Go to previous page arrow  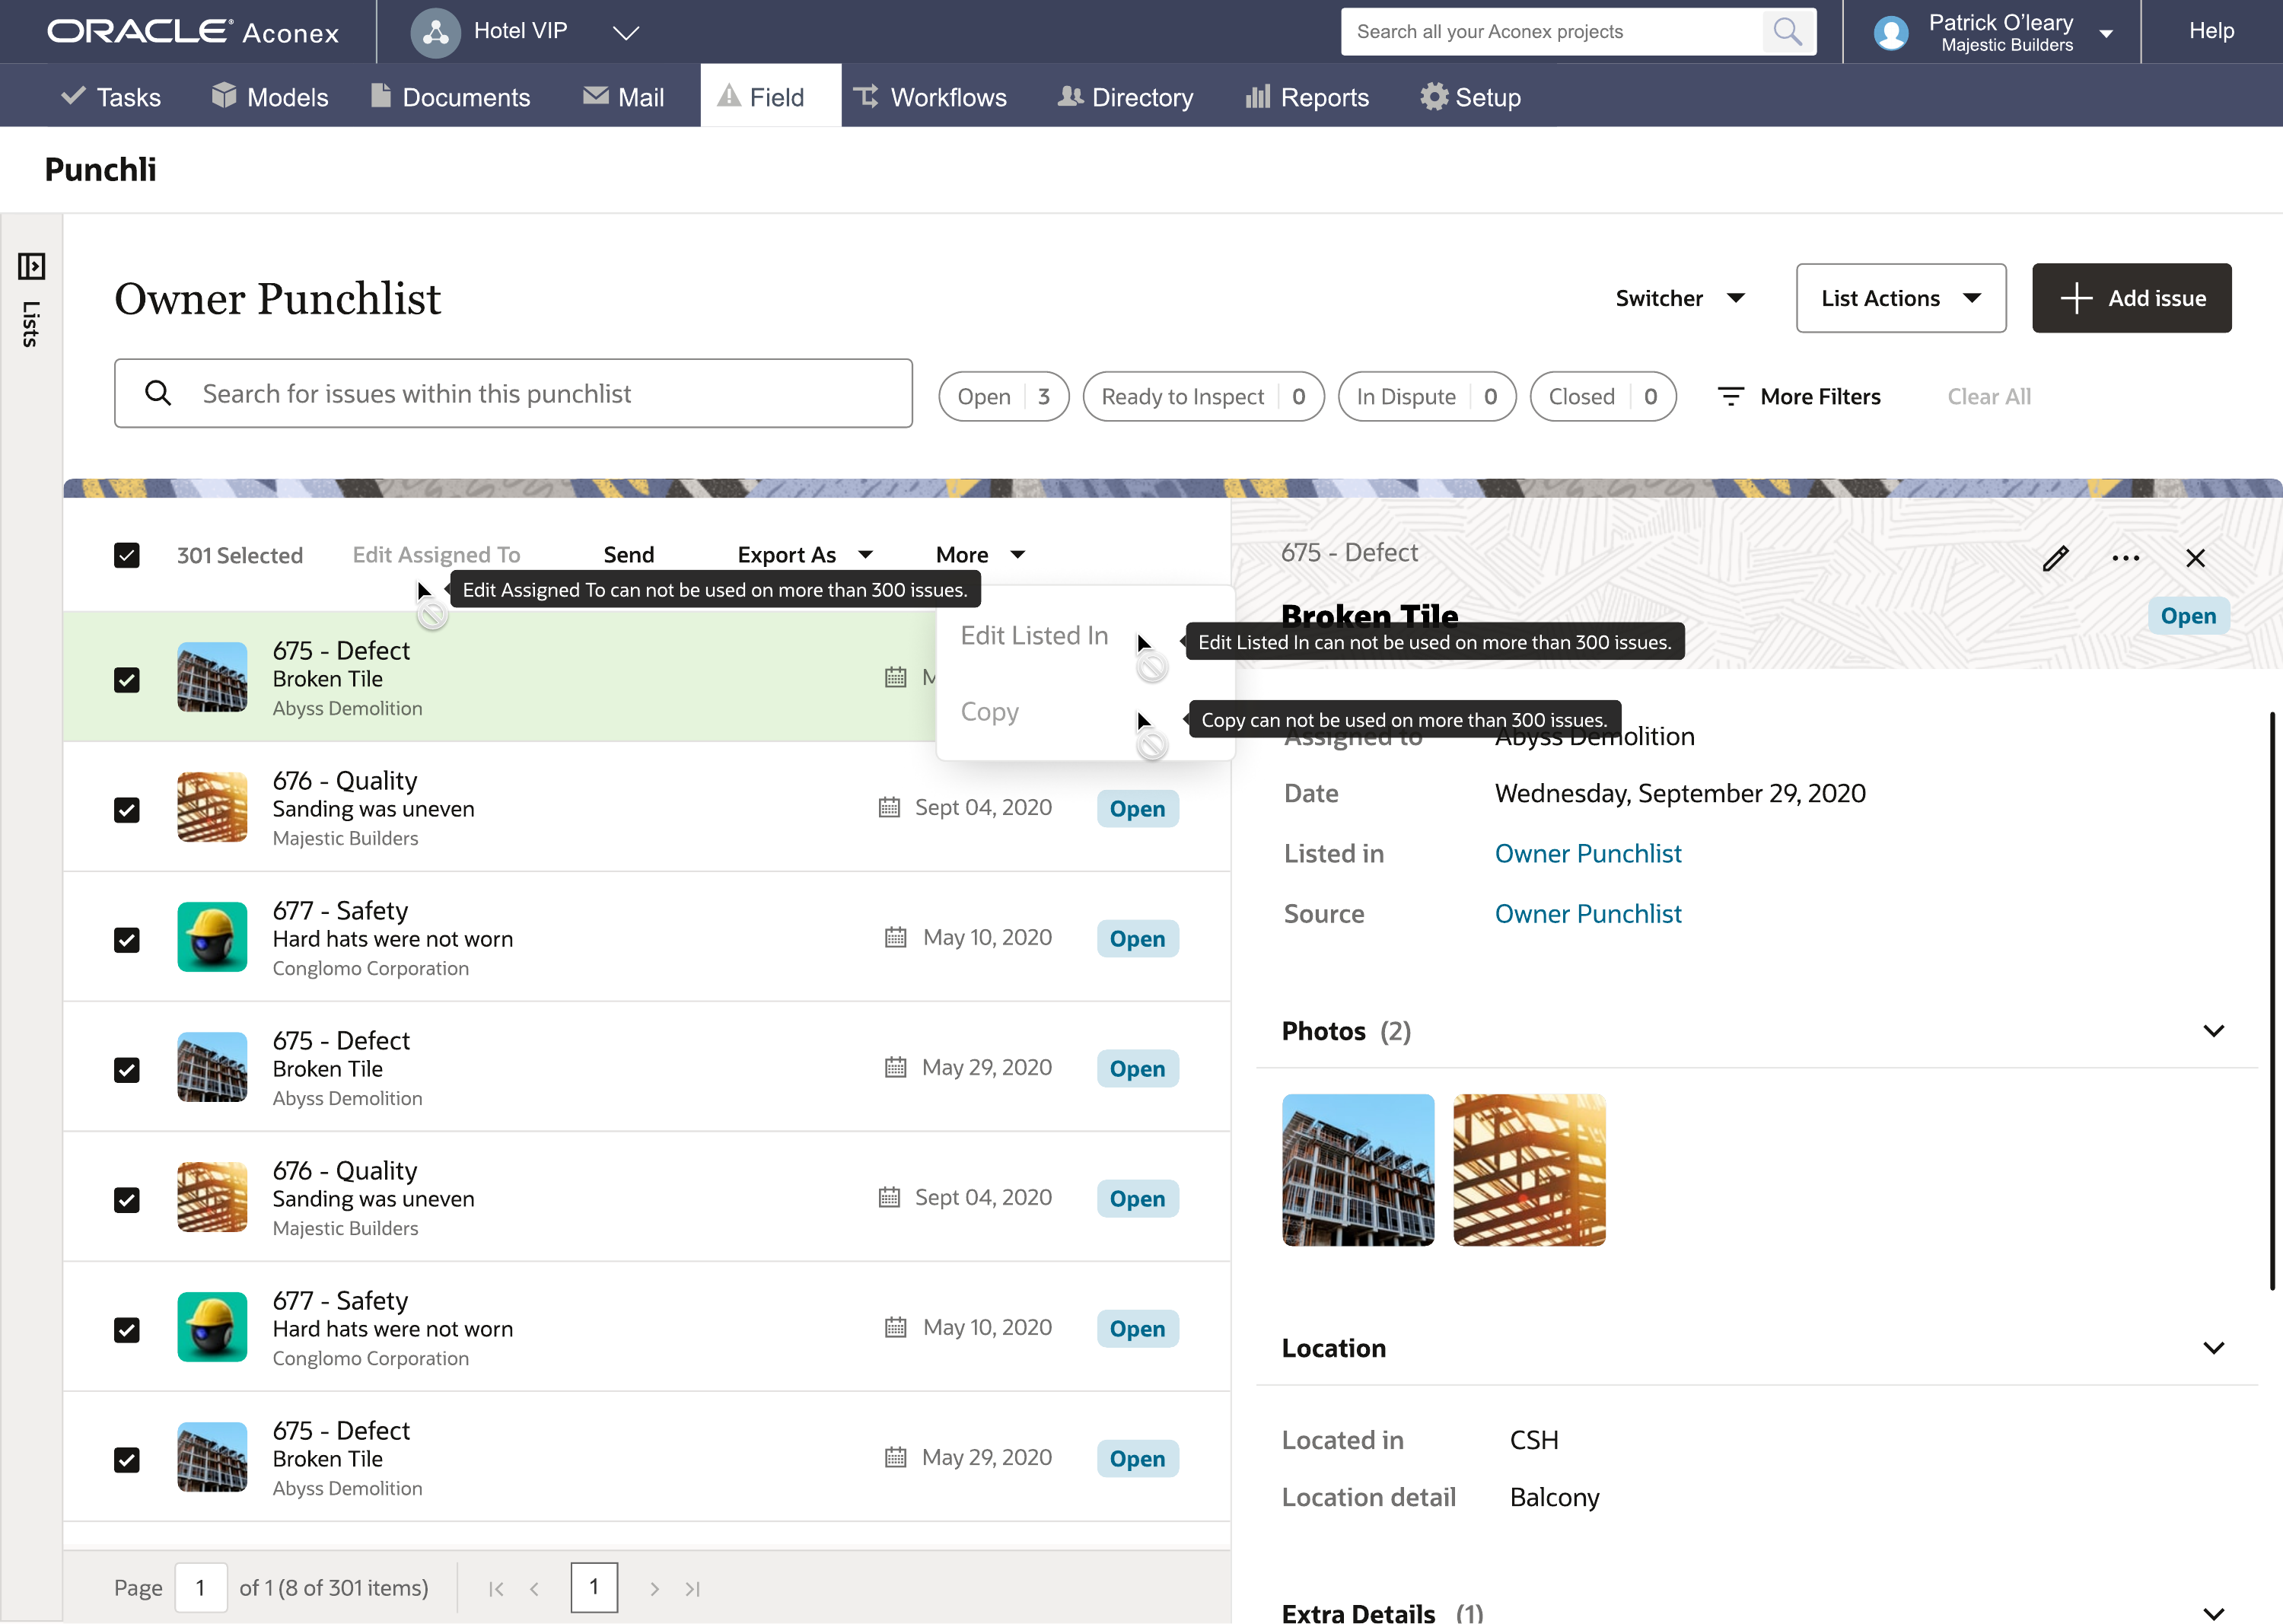pyautogui.click(x=534, y=1588)
